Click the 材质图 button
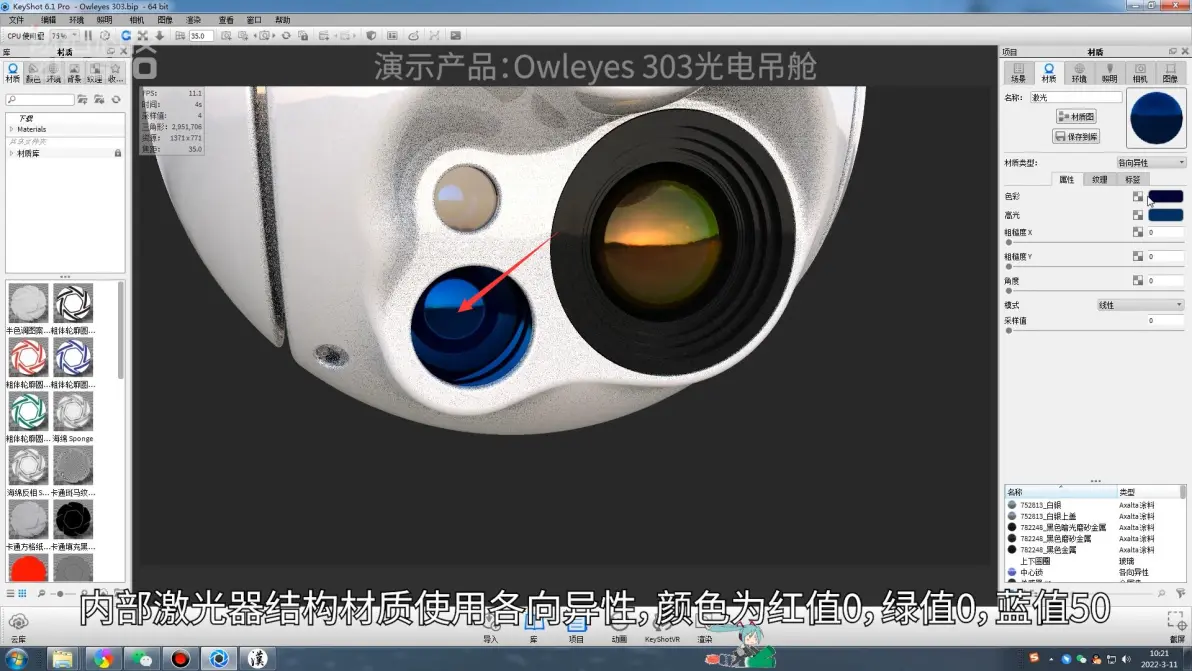The width and height of the screenshot is (1192, 671). click(x=1076, y=116)
